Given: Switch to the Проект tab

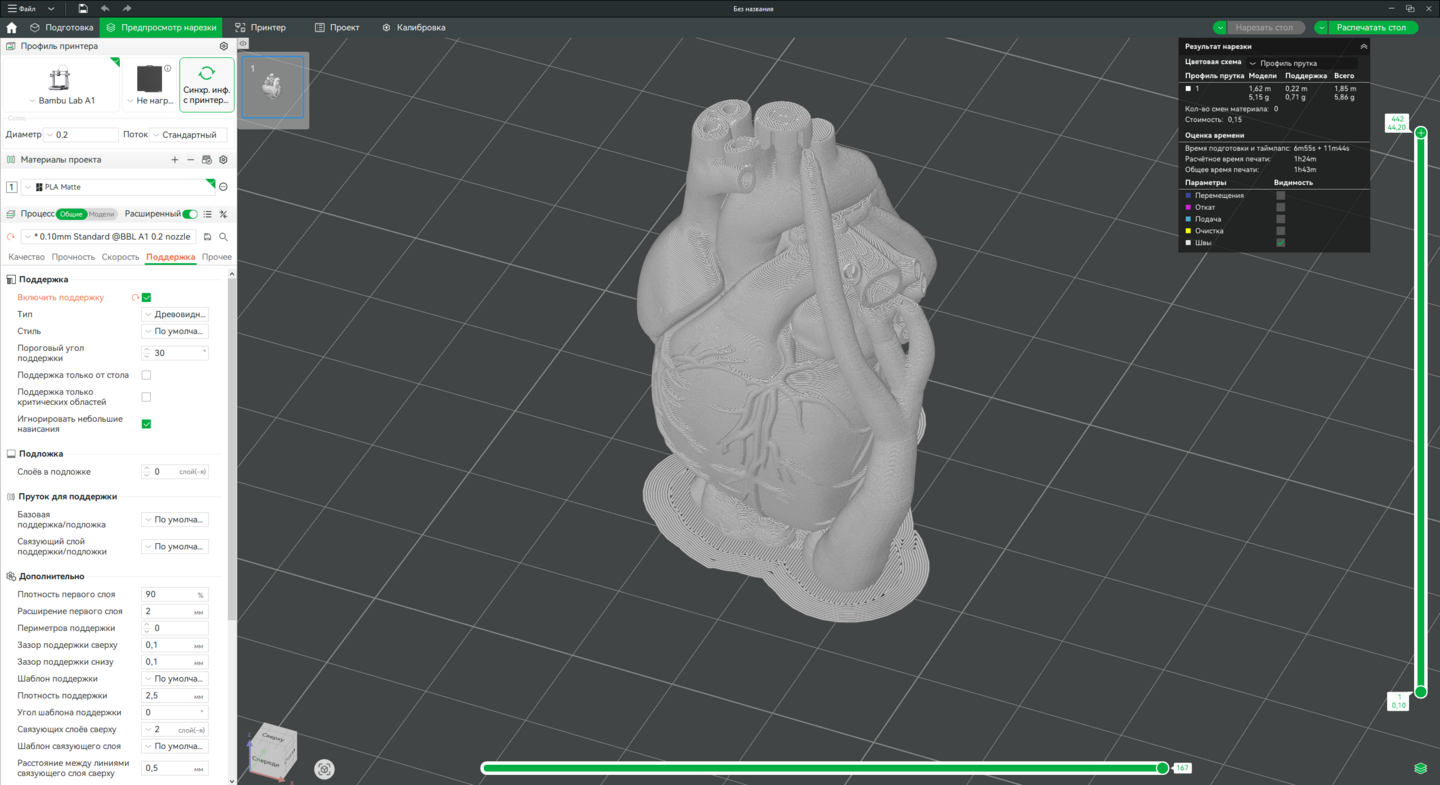Looking at the screenshot, I should pos(337,28).
